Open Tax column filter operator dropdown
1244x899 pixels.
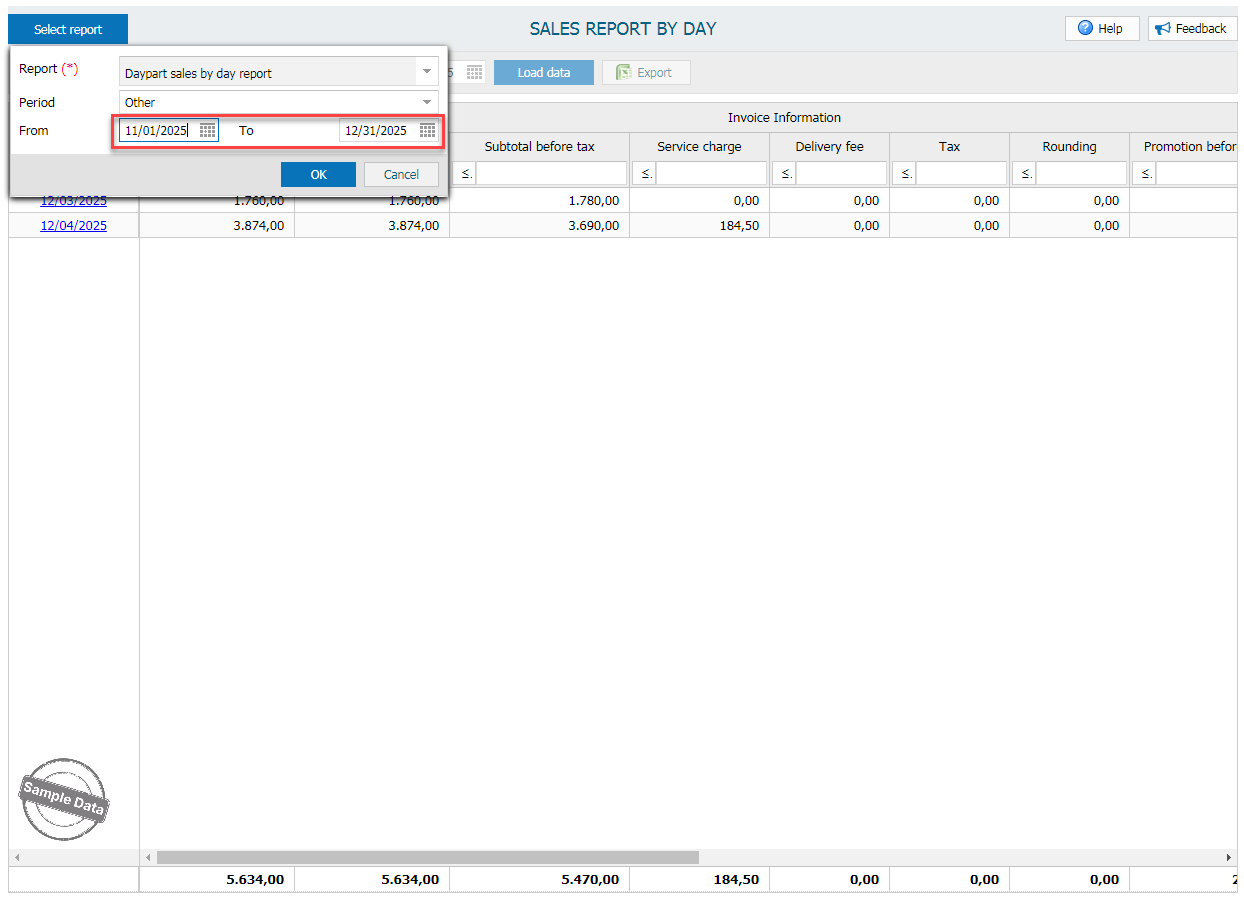click(903, 174)
